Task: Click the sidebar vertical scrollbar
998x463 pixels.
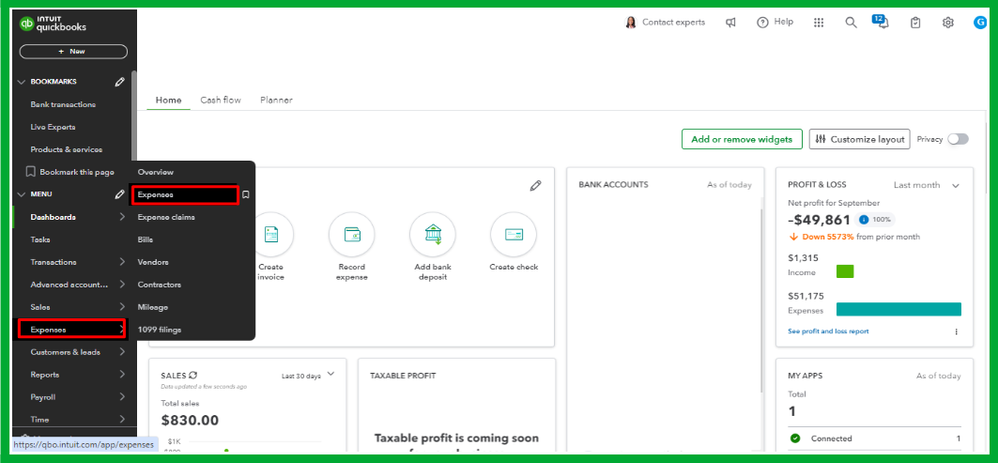Action: coord(134,118)
